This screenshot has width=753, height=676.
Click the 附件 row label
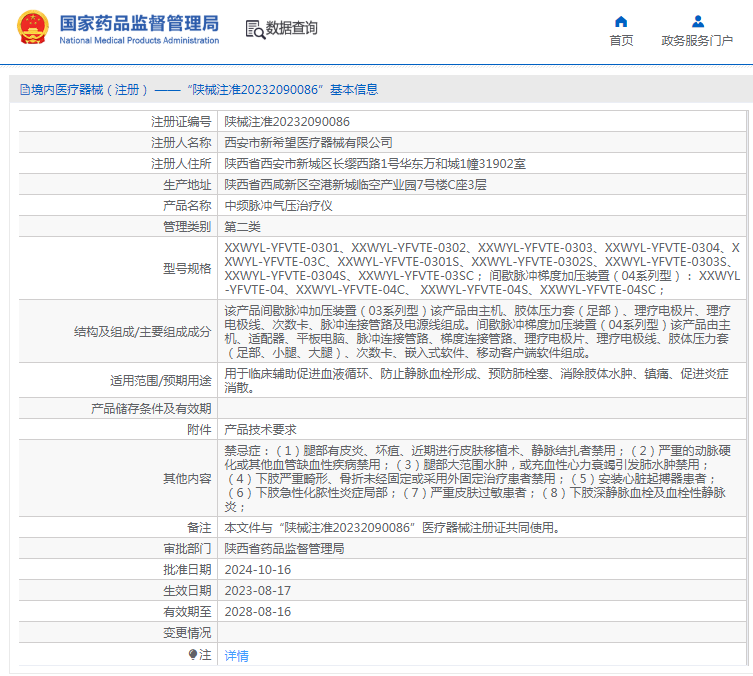[199, 430]
